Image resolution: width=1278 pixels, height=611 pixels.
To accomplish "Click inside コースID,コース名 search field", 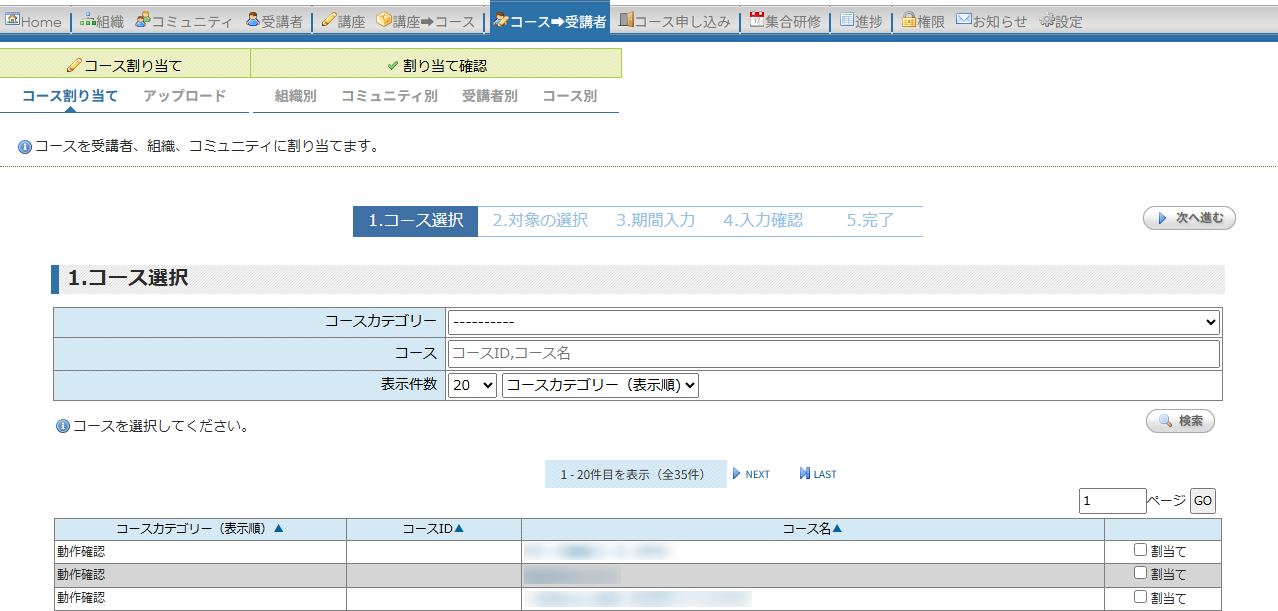I will [833, 354].
